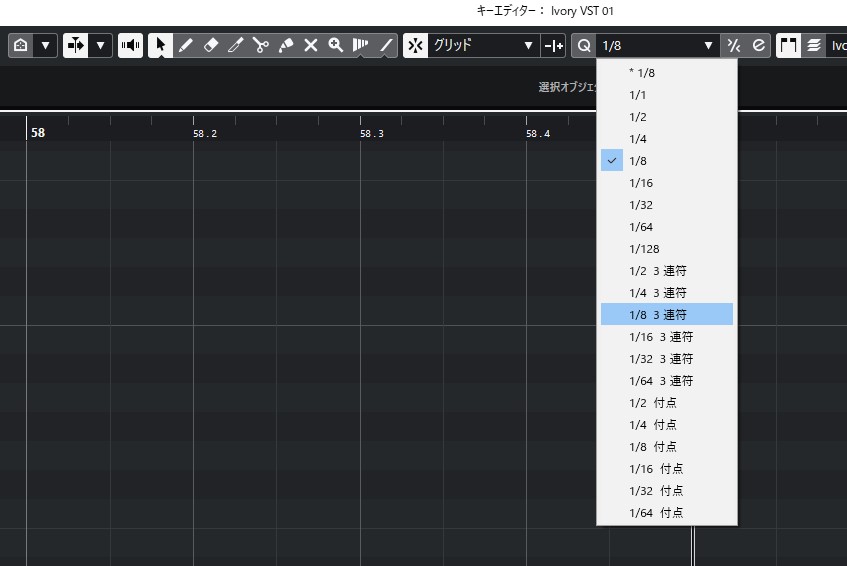The image size is (847, 566).
Task: Select the Trim tool
Action: (235, 45)
